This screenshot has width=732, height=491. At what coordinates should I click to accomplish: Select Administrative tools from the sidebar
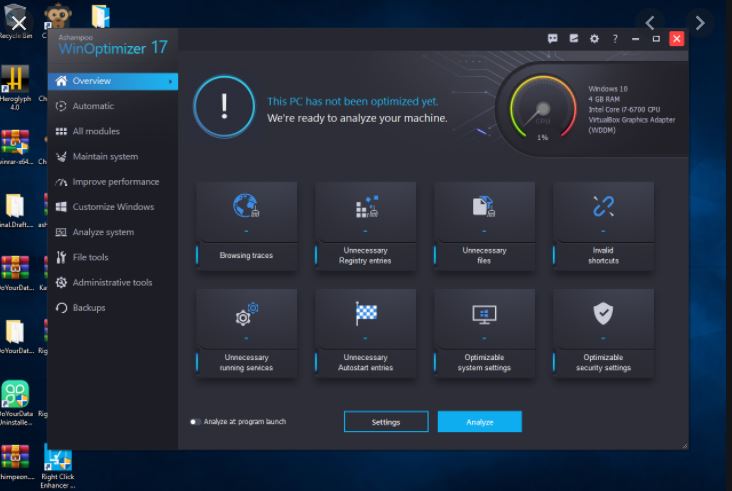[x=112, y=283]
